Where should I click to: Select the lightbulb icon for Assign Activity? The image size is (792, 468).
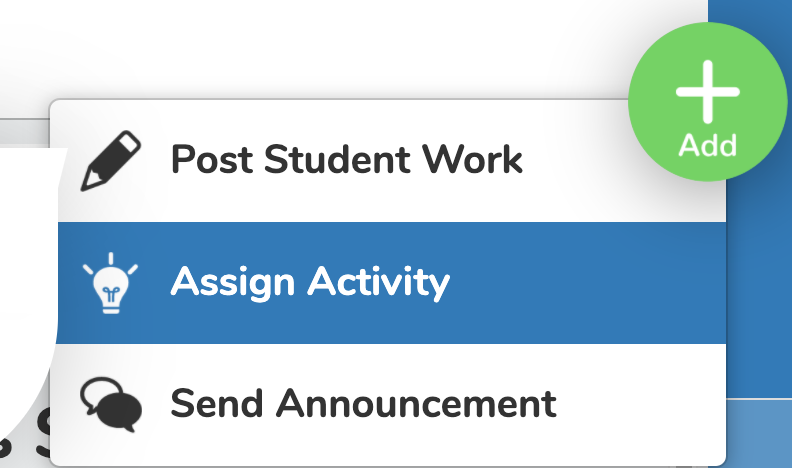pyautogui.click(x=111, y=283)
